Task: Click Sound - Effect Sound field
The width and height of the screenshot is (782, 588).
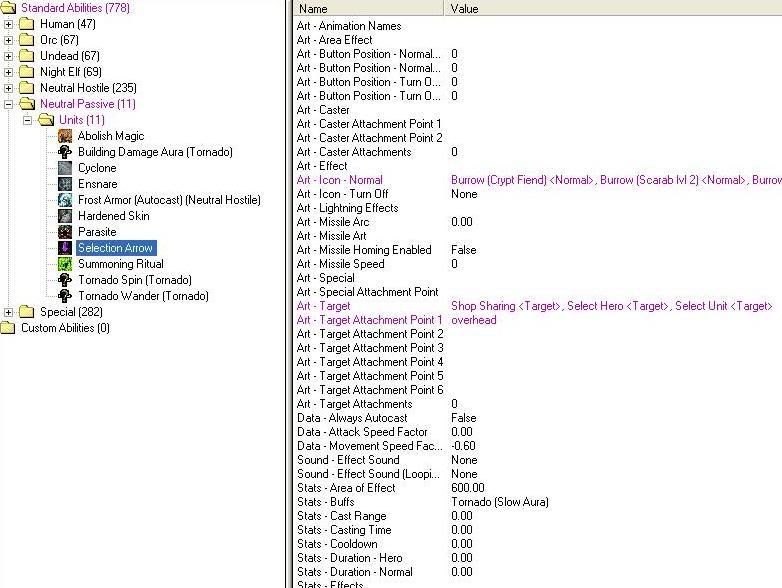Action: (x=348, y=460)
